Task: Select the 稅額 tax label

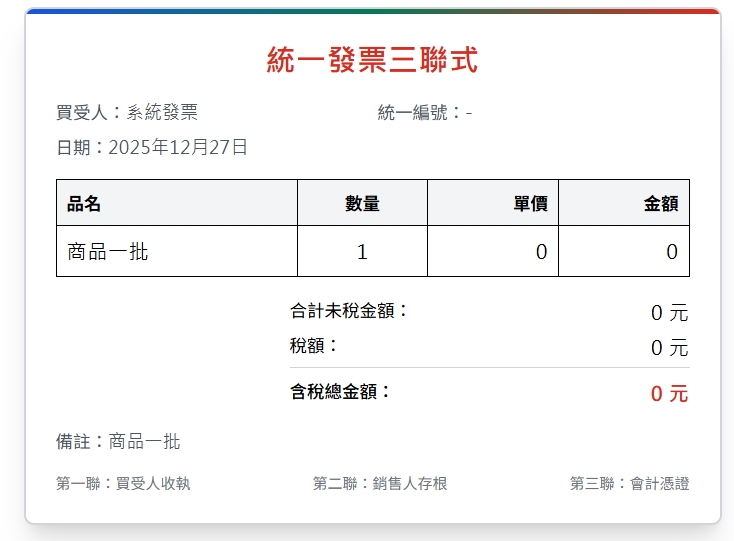Action: point(314,346)
